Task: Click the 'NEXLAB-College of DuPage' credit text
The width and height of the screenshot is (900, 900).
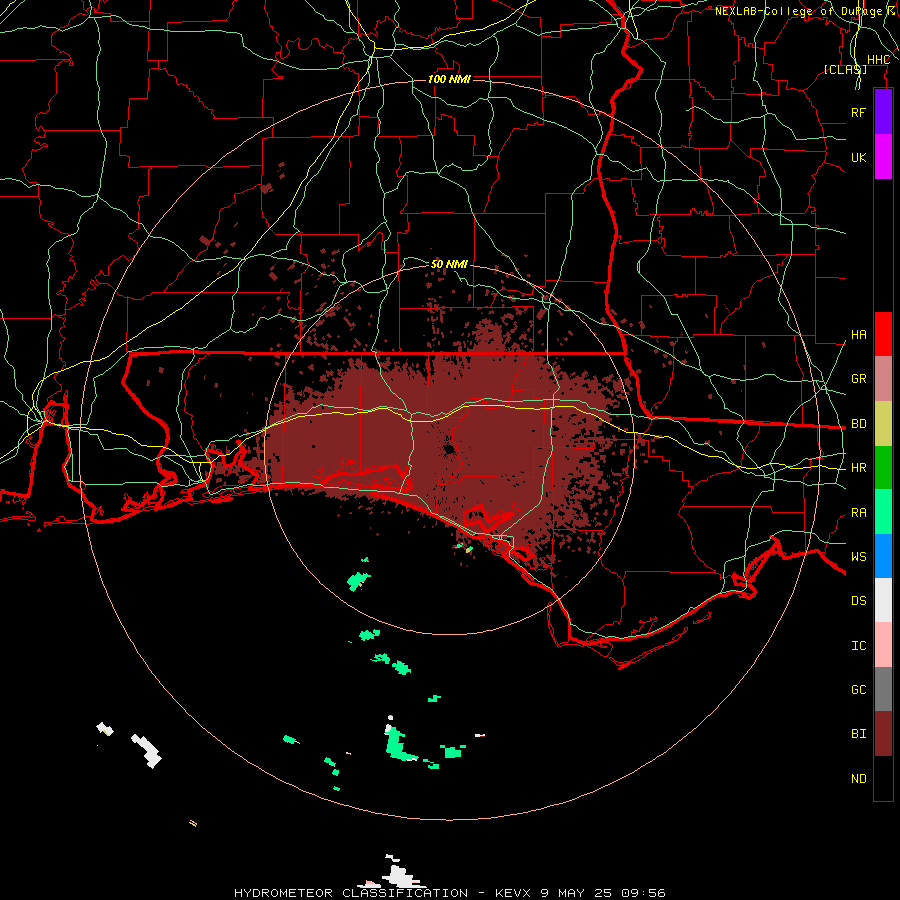Action: click(x=798, y=11)
